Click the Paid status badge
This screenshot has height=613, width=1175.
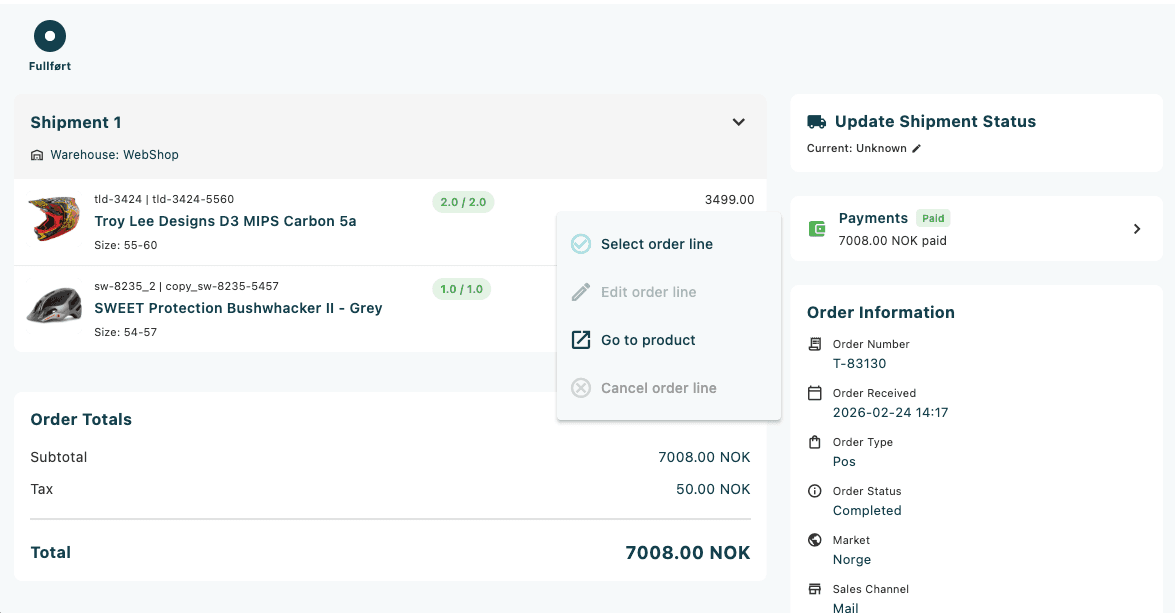933,219
